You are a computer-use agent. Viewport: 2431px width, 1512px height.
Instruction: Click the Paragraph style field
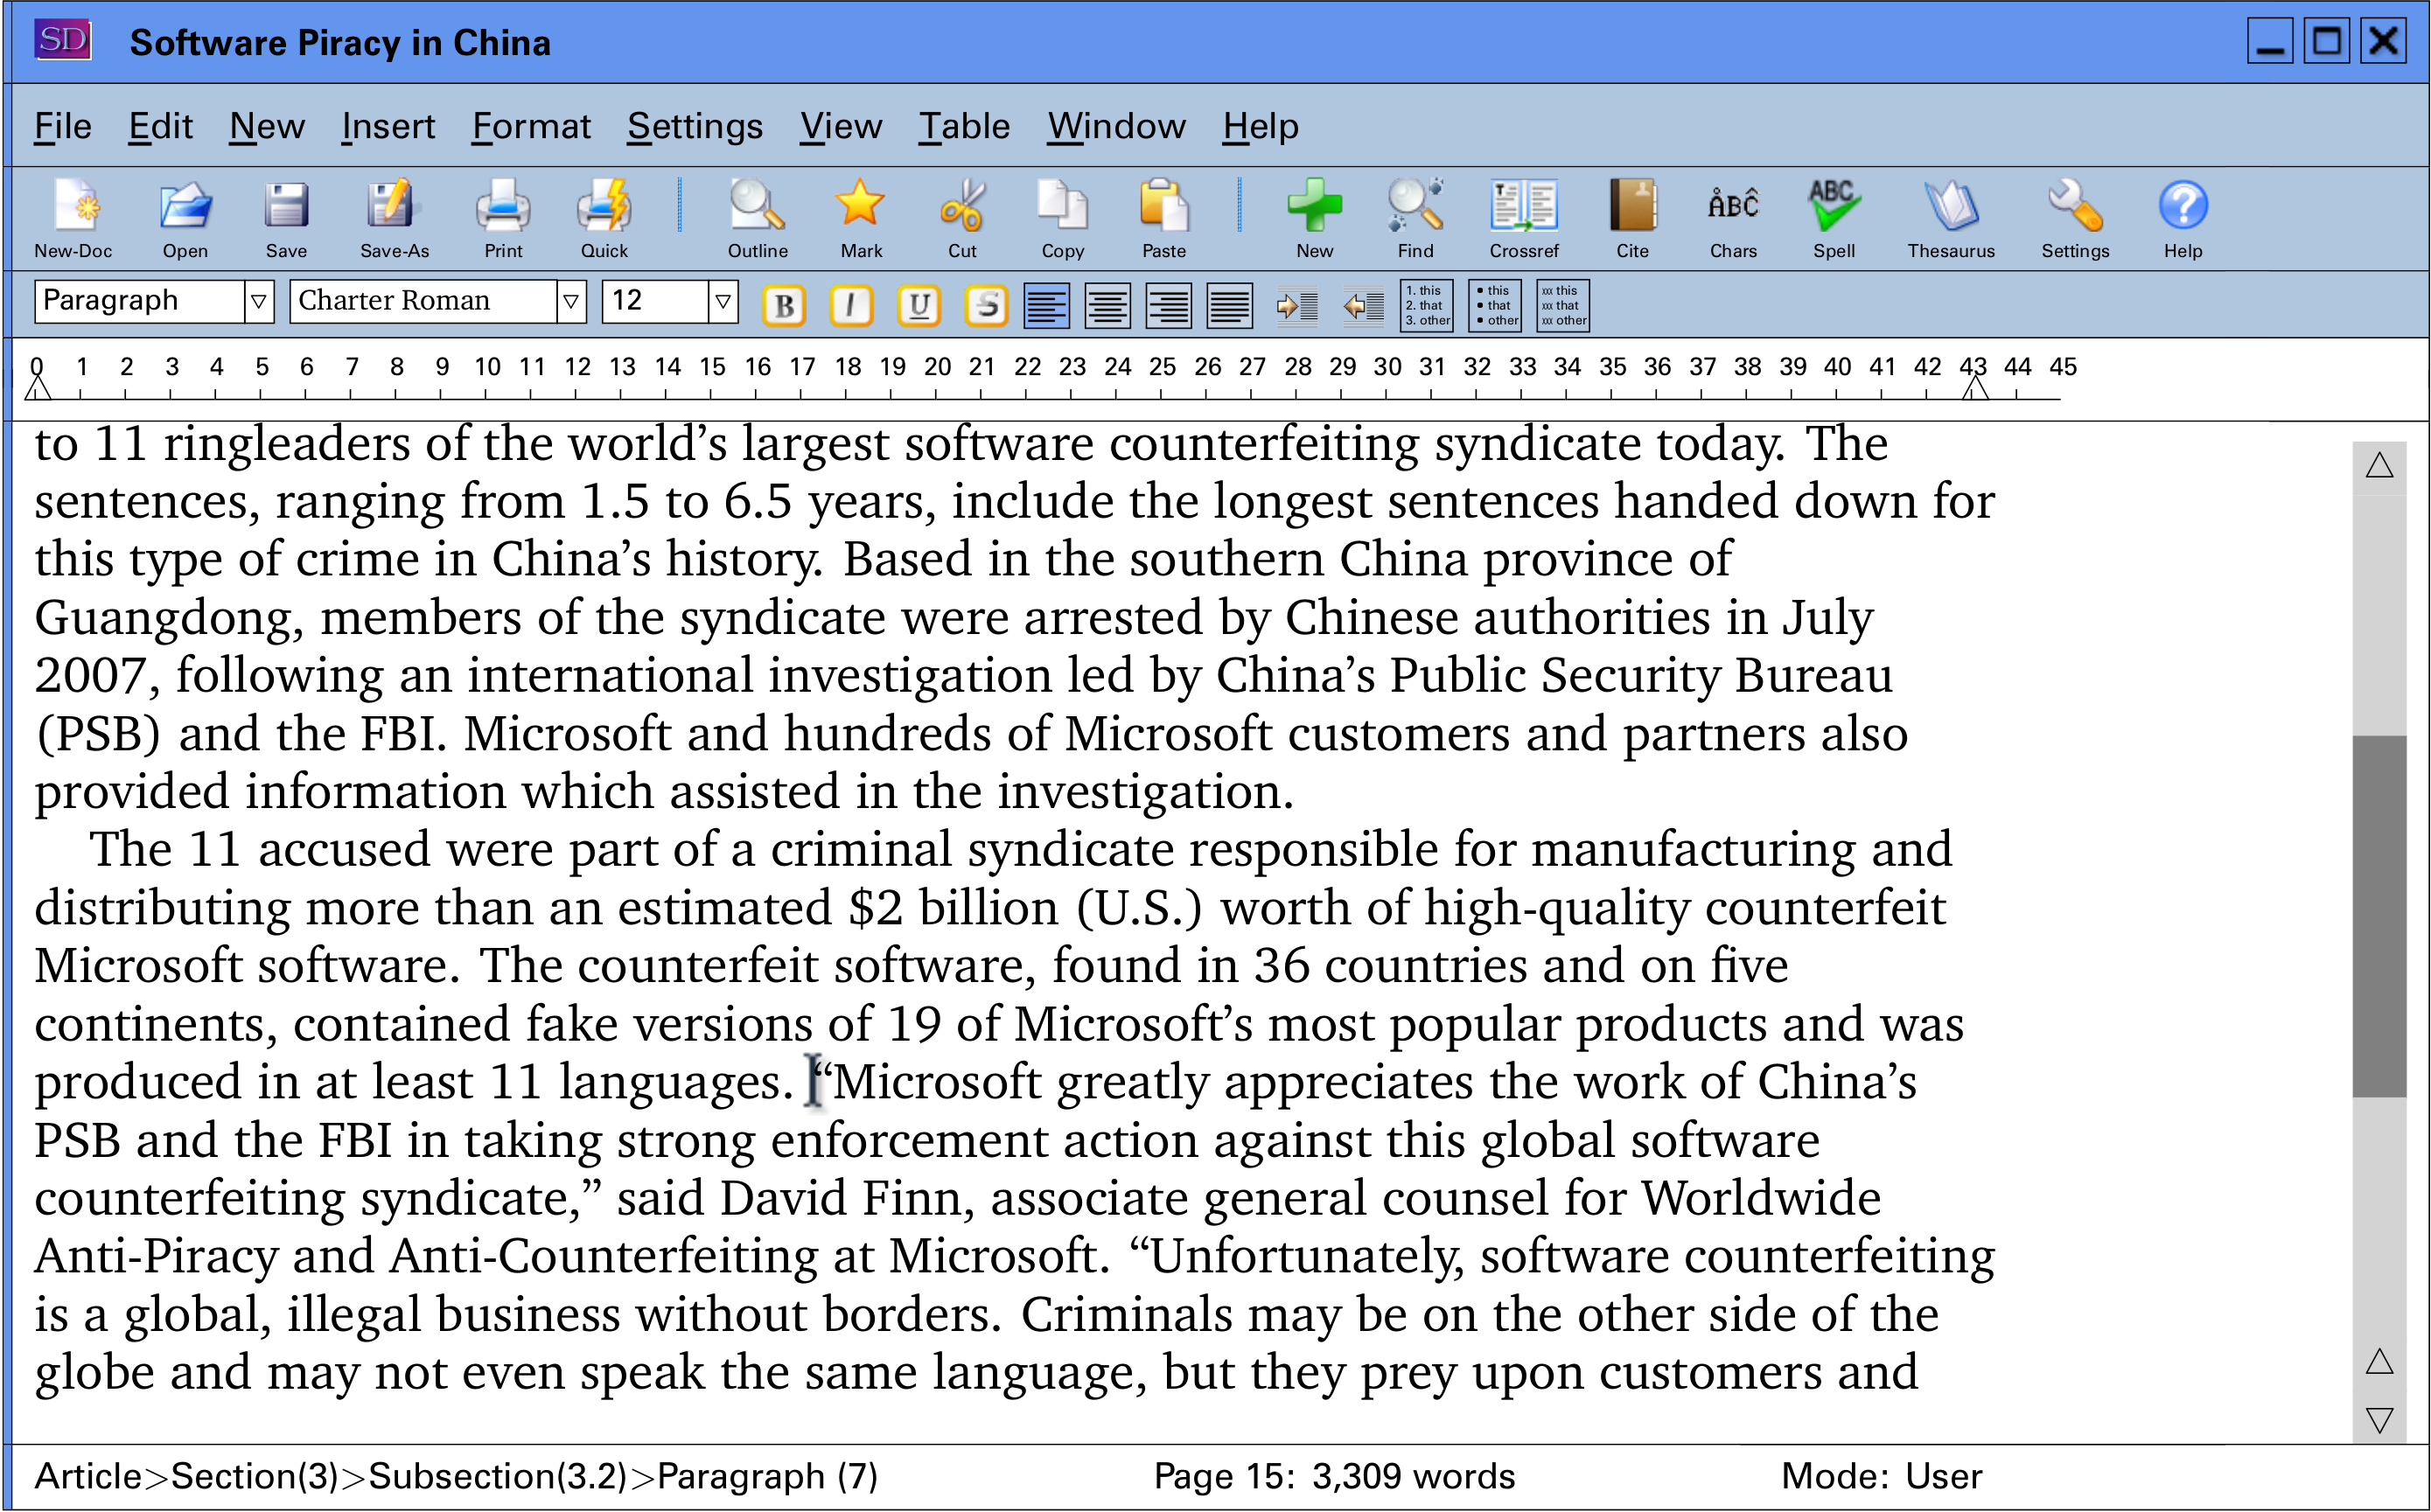tap(140, 301)
